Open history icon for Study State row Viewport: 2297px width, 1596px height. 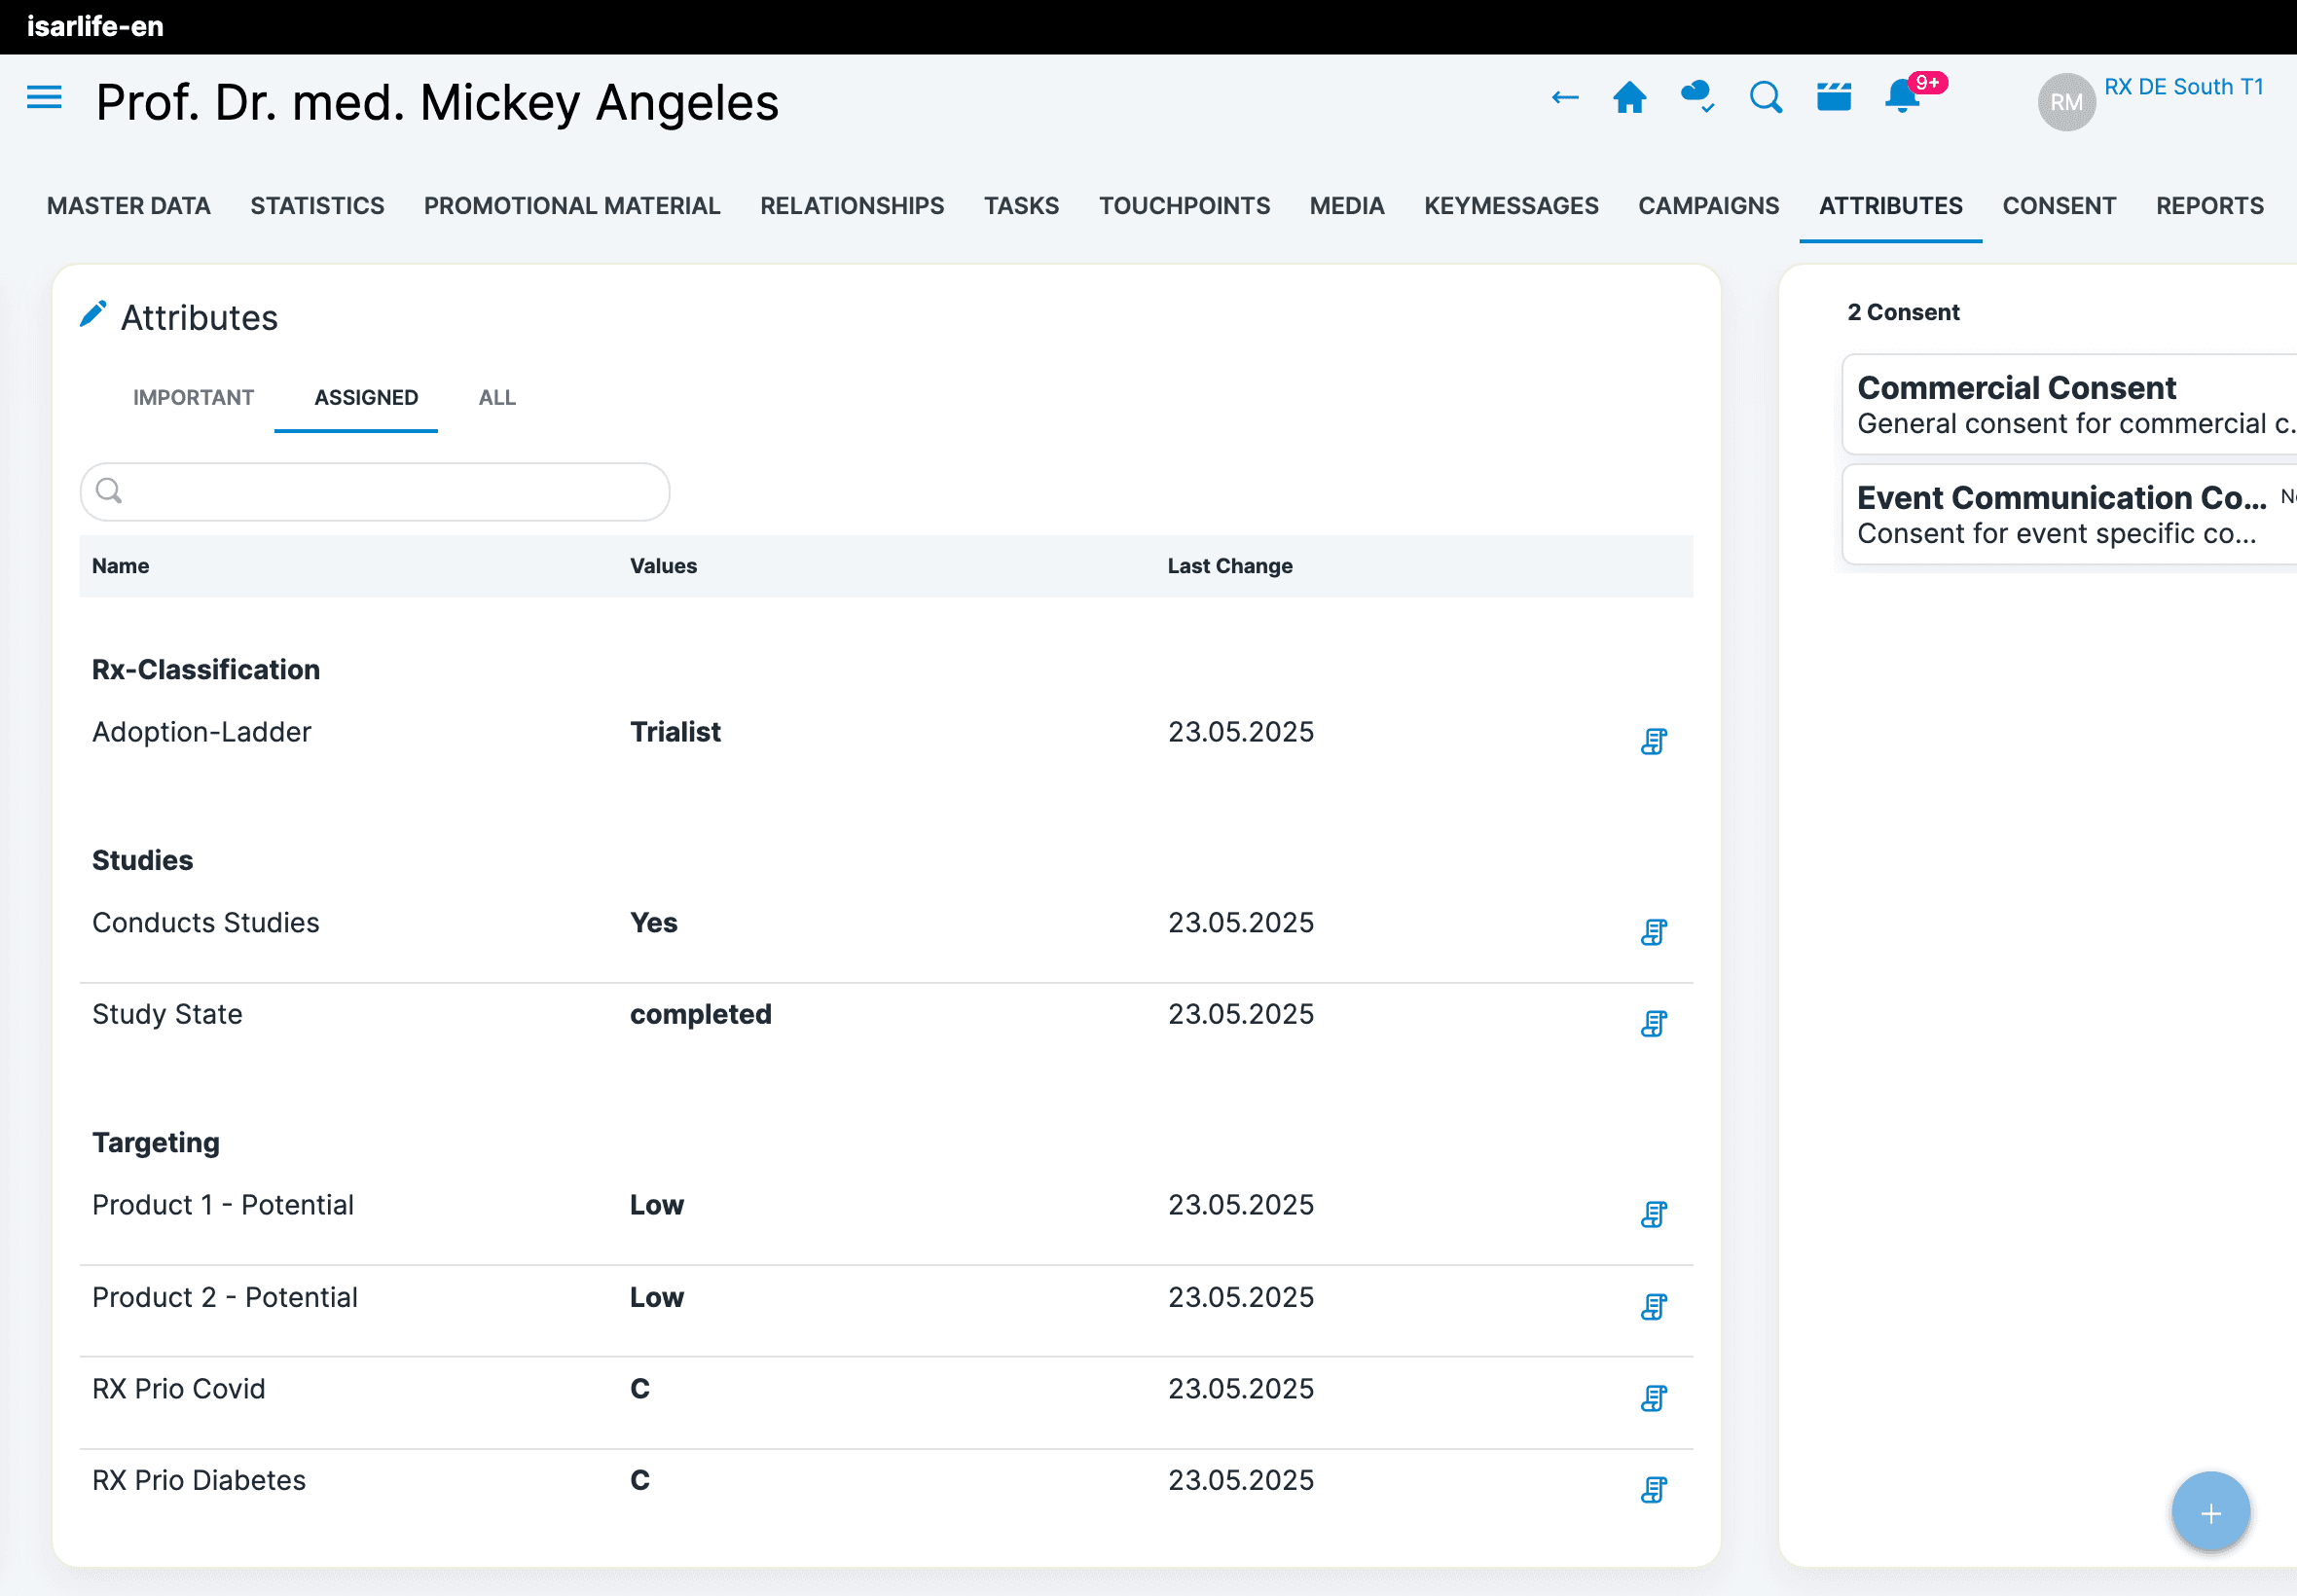[x=1653, y=1023]
